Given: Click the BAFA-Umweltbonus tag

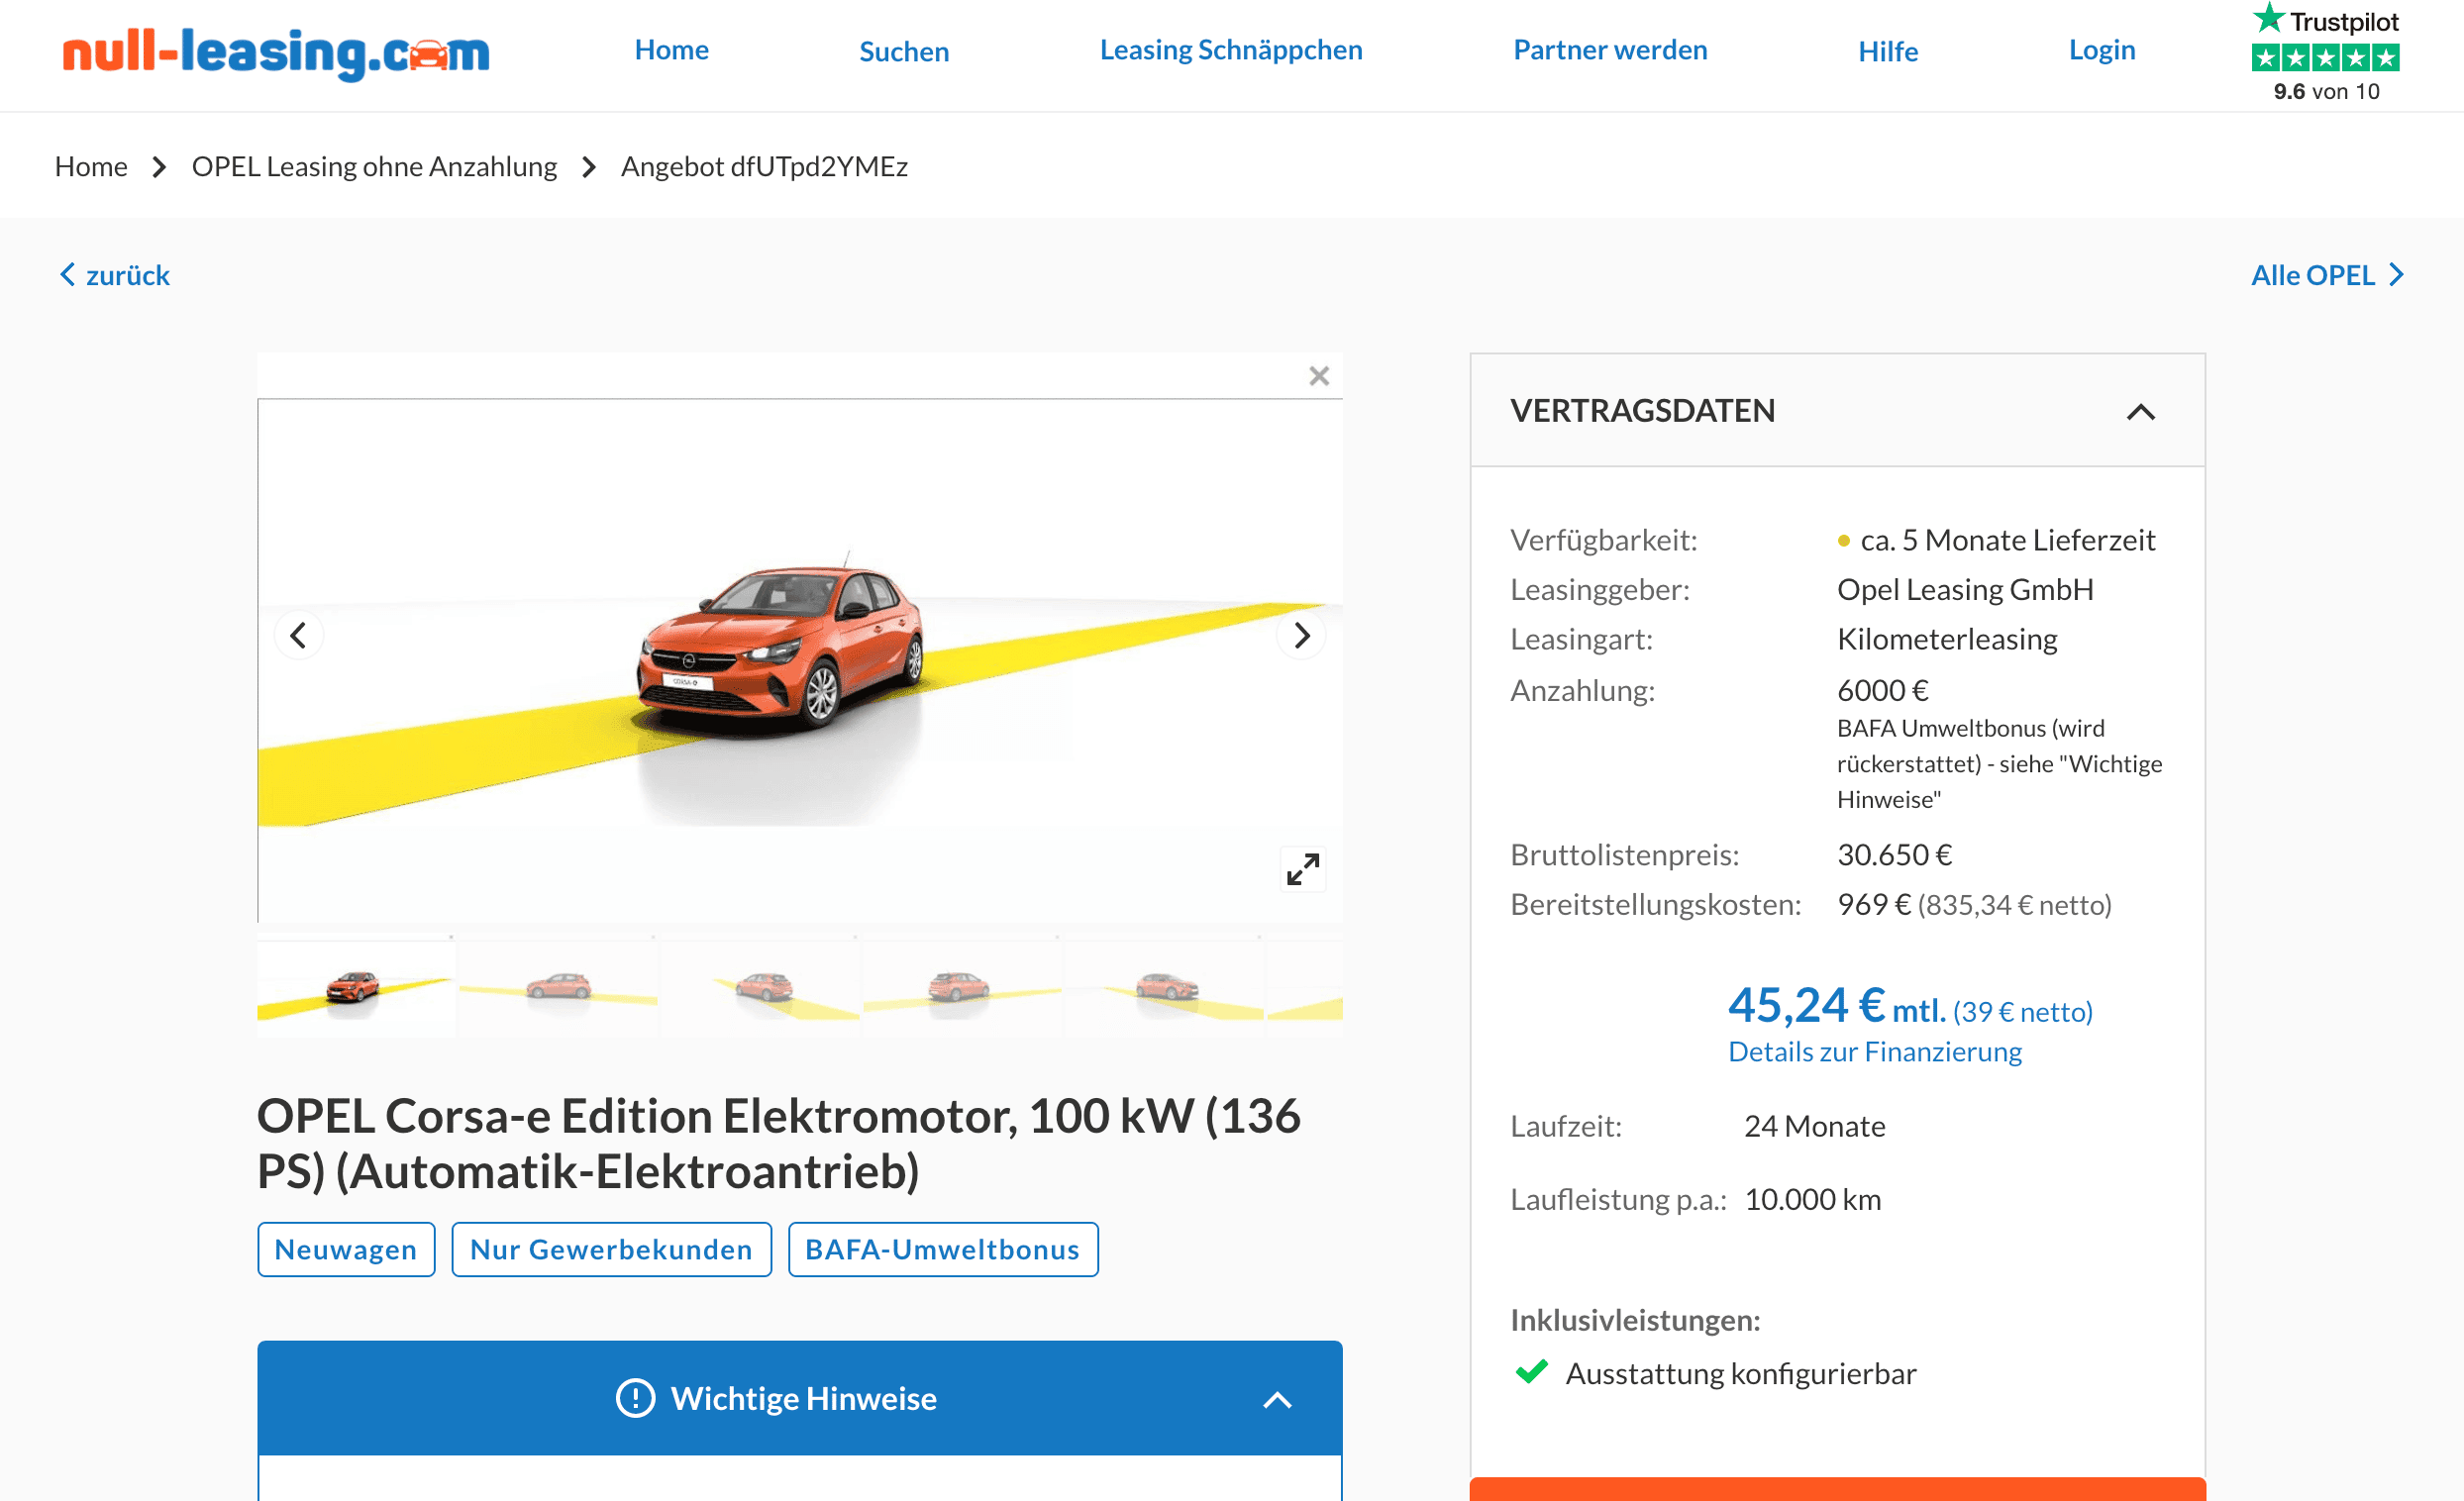Looking at the screenshot, I should [x=943, y=1250].
